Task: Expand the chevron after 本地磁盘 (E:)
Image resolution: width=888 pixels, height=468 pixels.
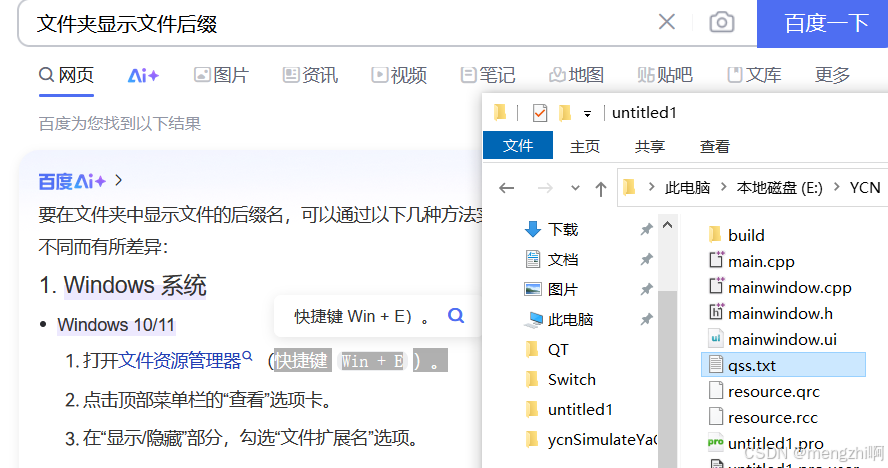Action: pos(836,187)
